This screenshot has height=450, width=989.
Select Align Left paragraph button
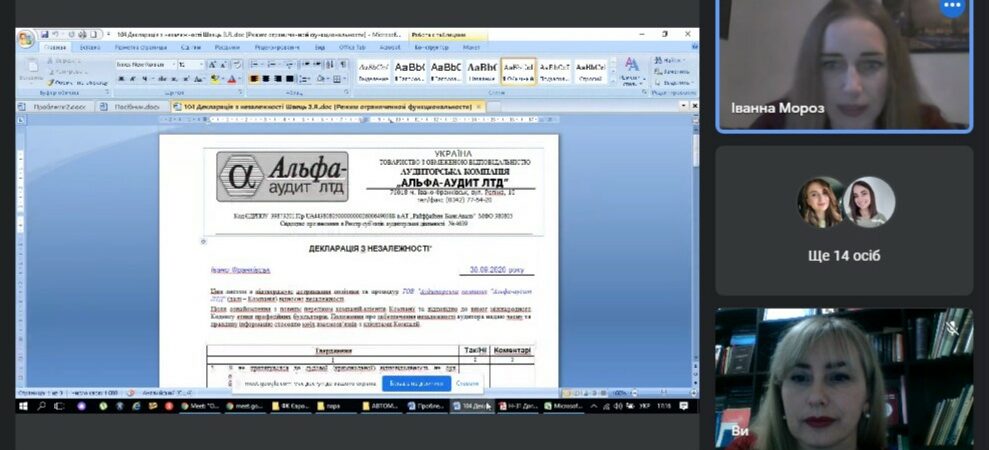point(254,79)
